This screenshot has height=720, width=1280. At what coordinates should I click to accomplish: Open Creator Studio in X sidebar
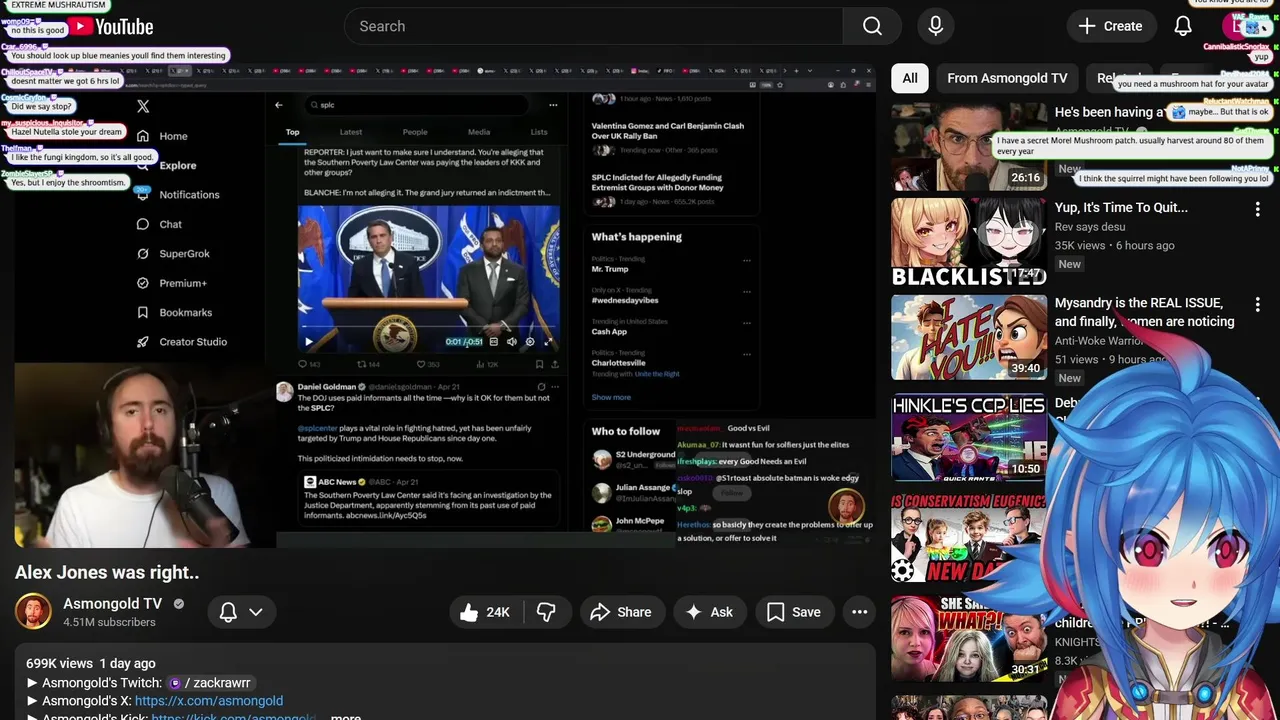click(x=181, y=342)
